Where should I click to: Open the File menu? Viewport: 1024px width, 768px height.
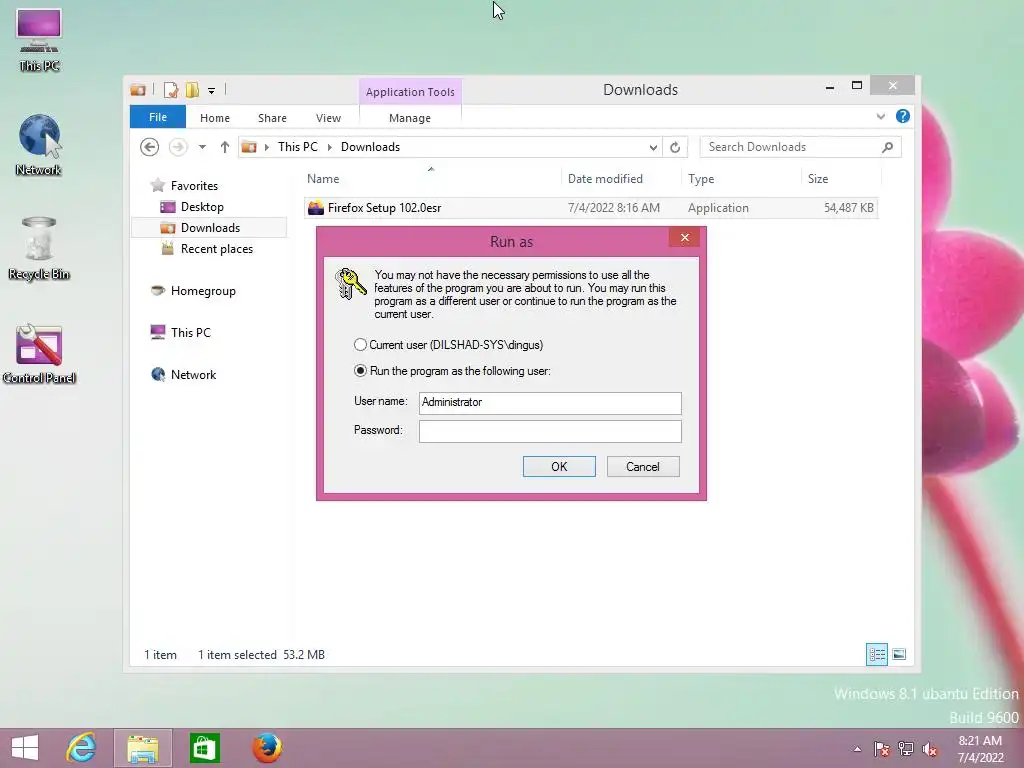coord(158,118)
